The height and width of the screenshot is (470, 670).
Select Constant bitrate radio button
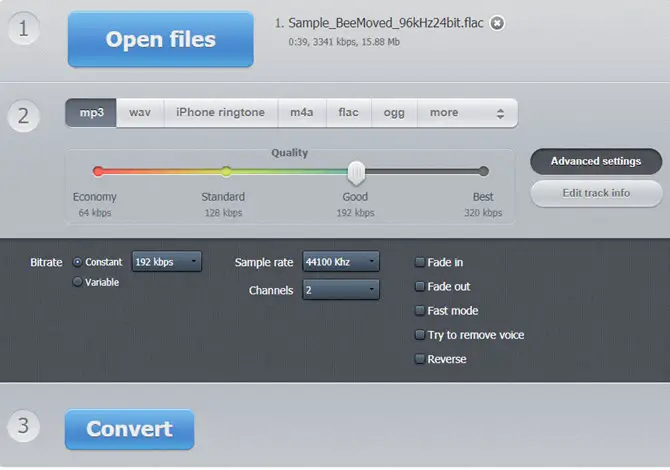point(77,262)
